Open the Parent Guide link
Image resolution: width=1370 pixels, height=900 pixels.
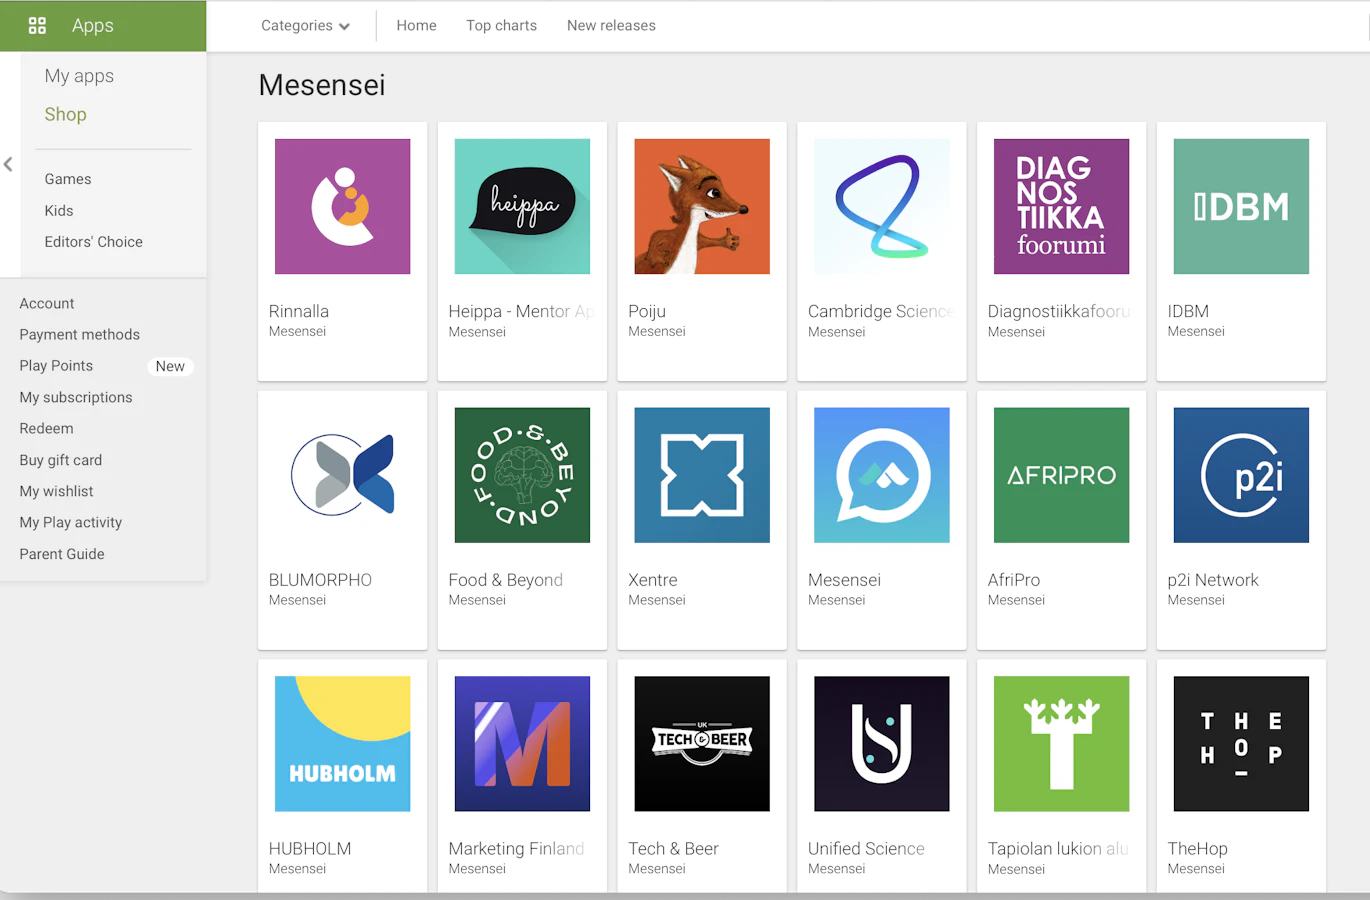click(62, 554)
